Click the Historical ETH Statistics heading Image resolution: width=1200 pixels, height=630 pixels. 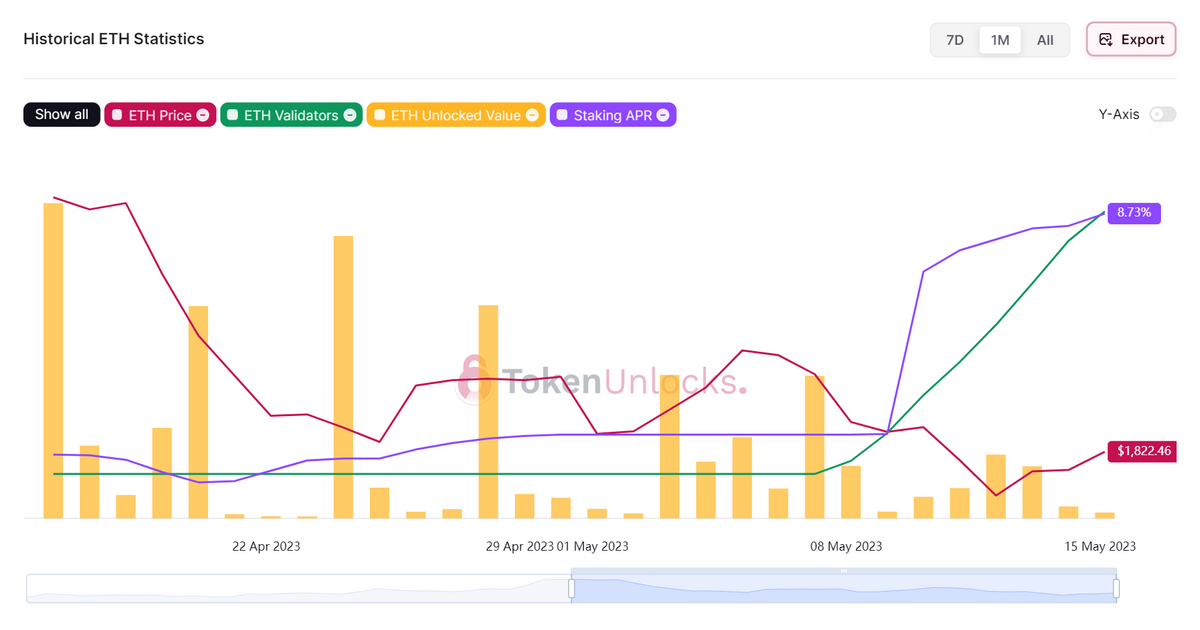click(114, 39)
